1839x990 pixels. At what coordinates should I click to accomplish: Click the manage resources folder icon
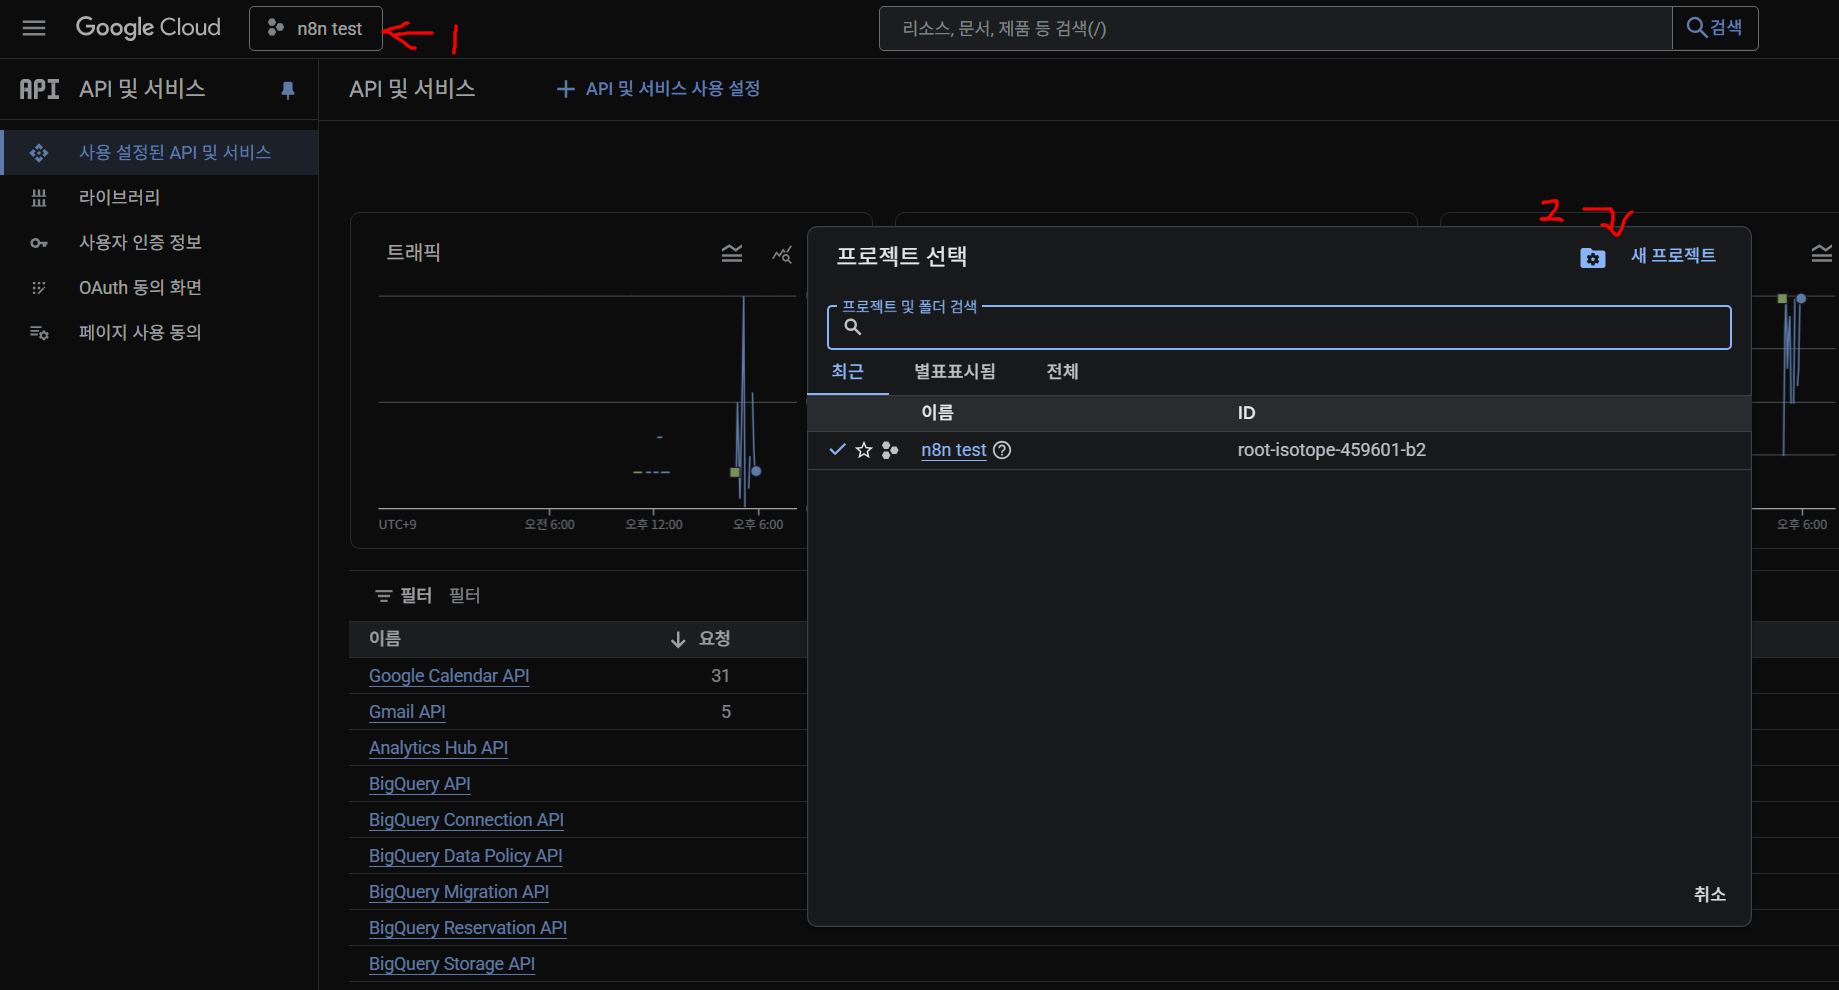1593,258
